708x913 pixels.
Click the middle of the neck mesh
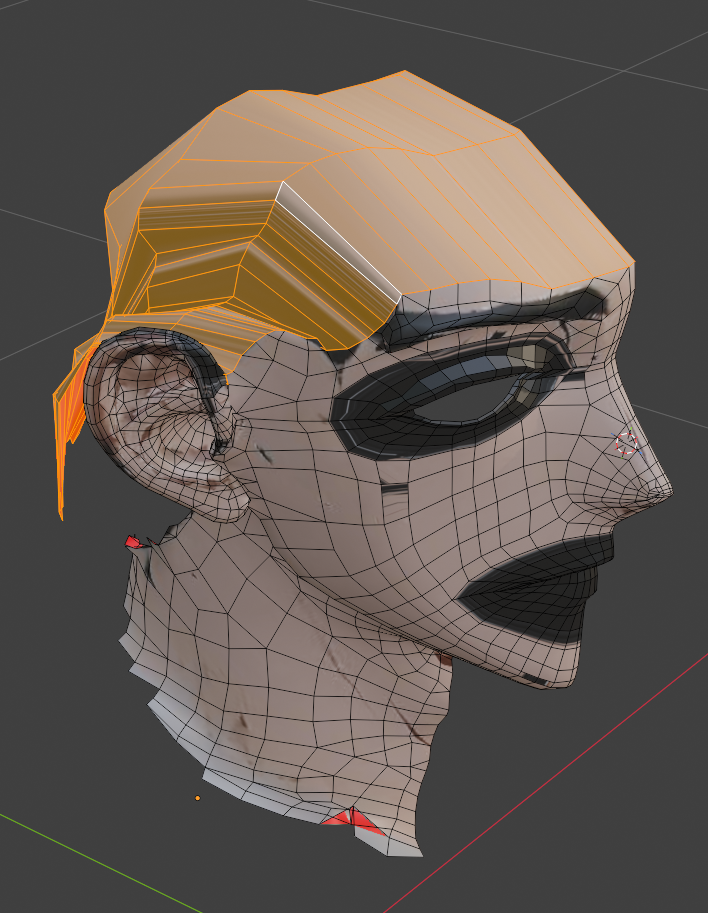(290, 680)
